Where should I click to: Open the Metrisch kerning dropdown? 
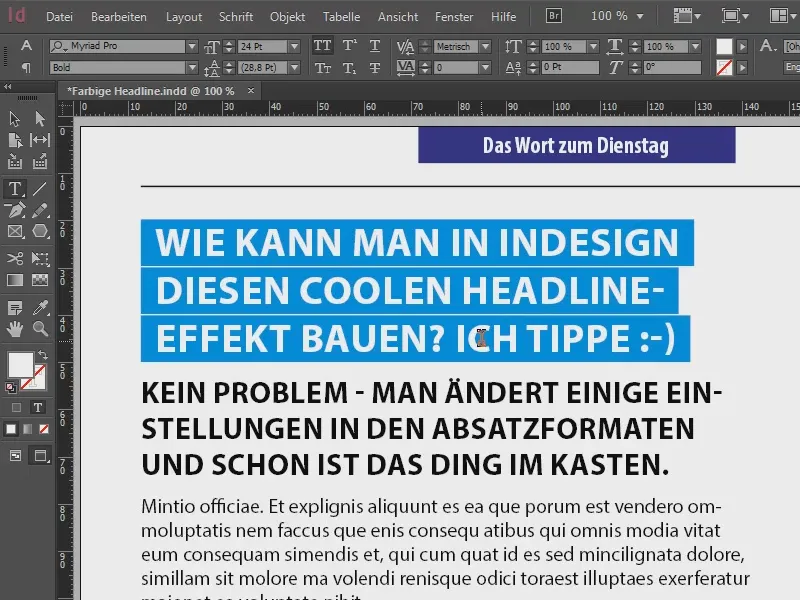pyautogui.click(x=485, y=46)
